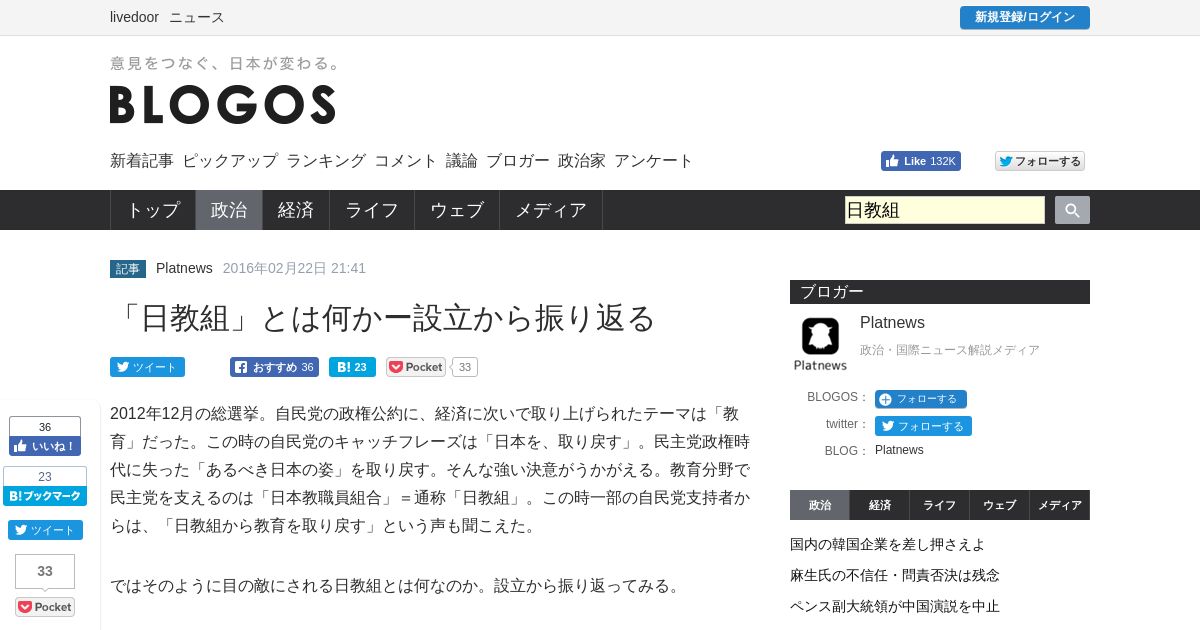Viewport: 1200px width, 630px height.
Task: Select トップ in dark nav bar
Action: (x=153, y=210)
